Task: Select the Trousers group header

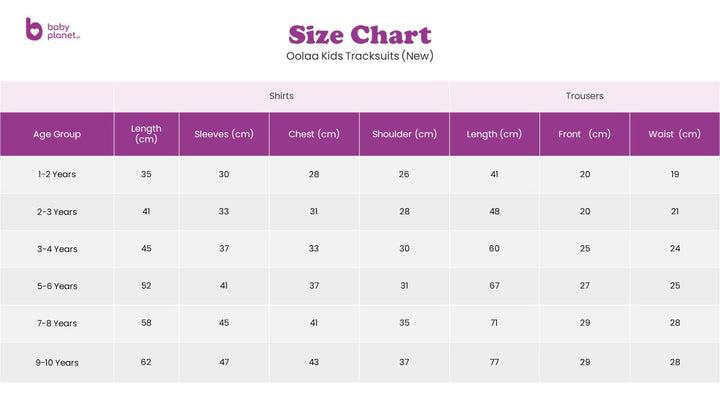Action: 584,97
